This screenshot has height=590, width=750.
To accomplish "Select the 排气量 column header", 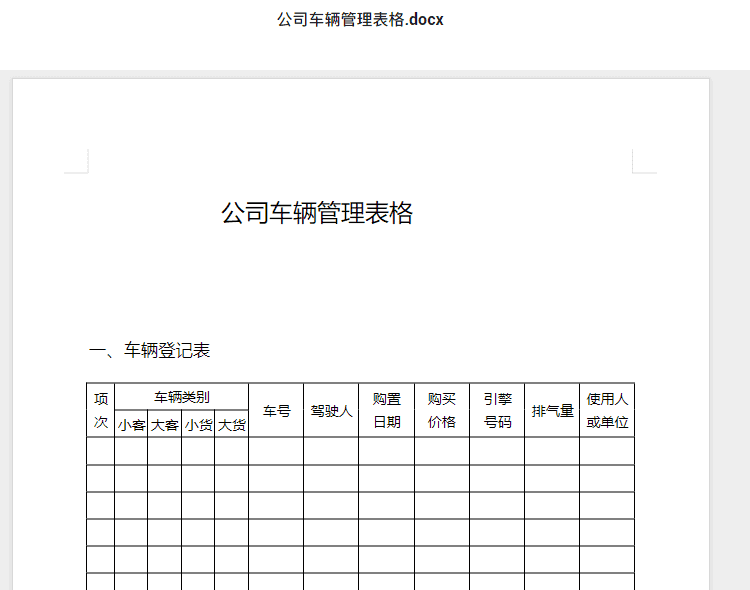I will [x=552, y=410].
